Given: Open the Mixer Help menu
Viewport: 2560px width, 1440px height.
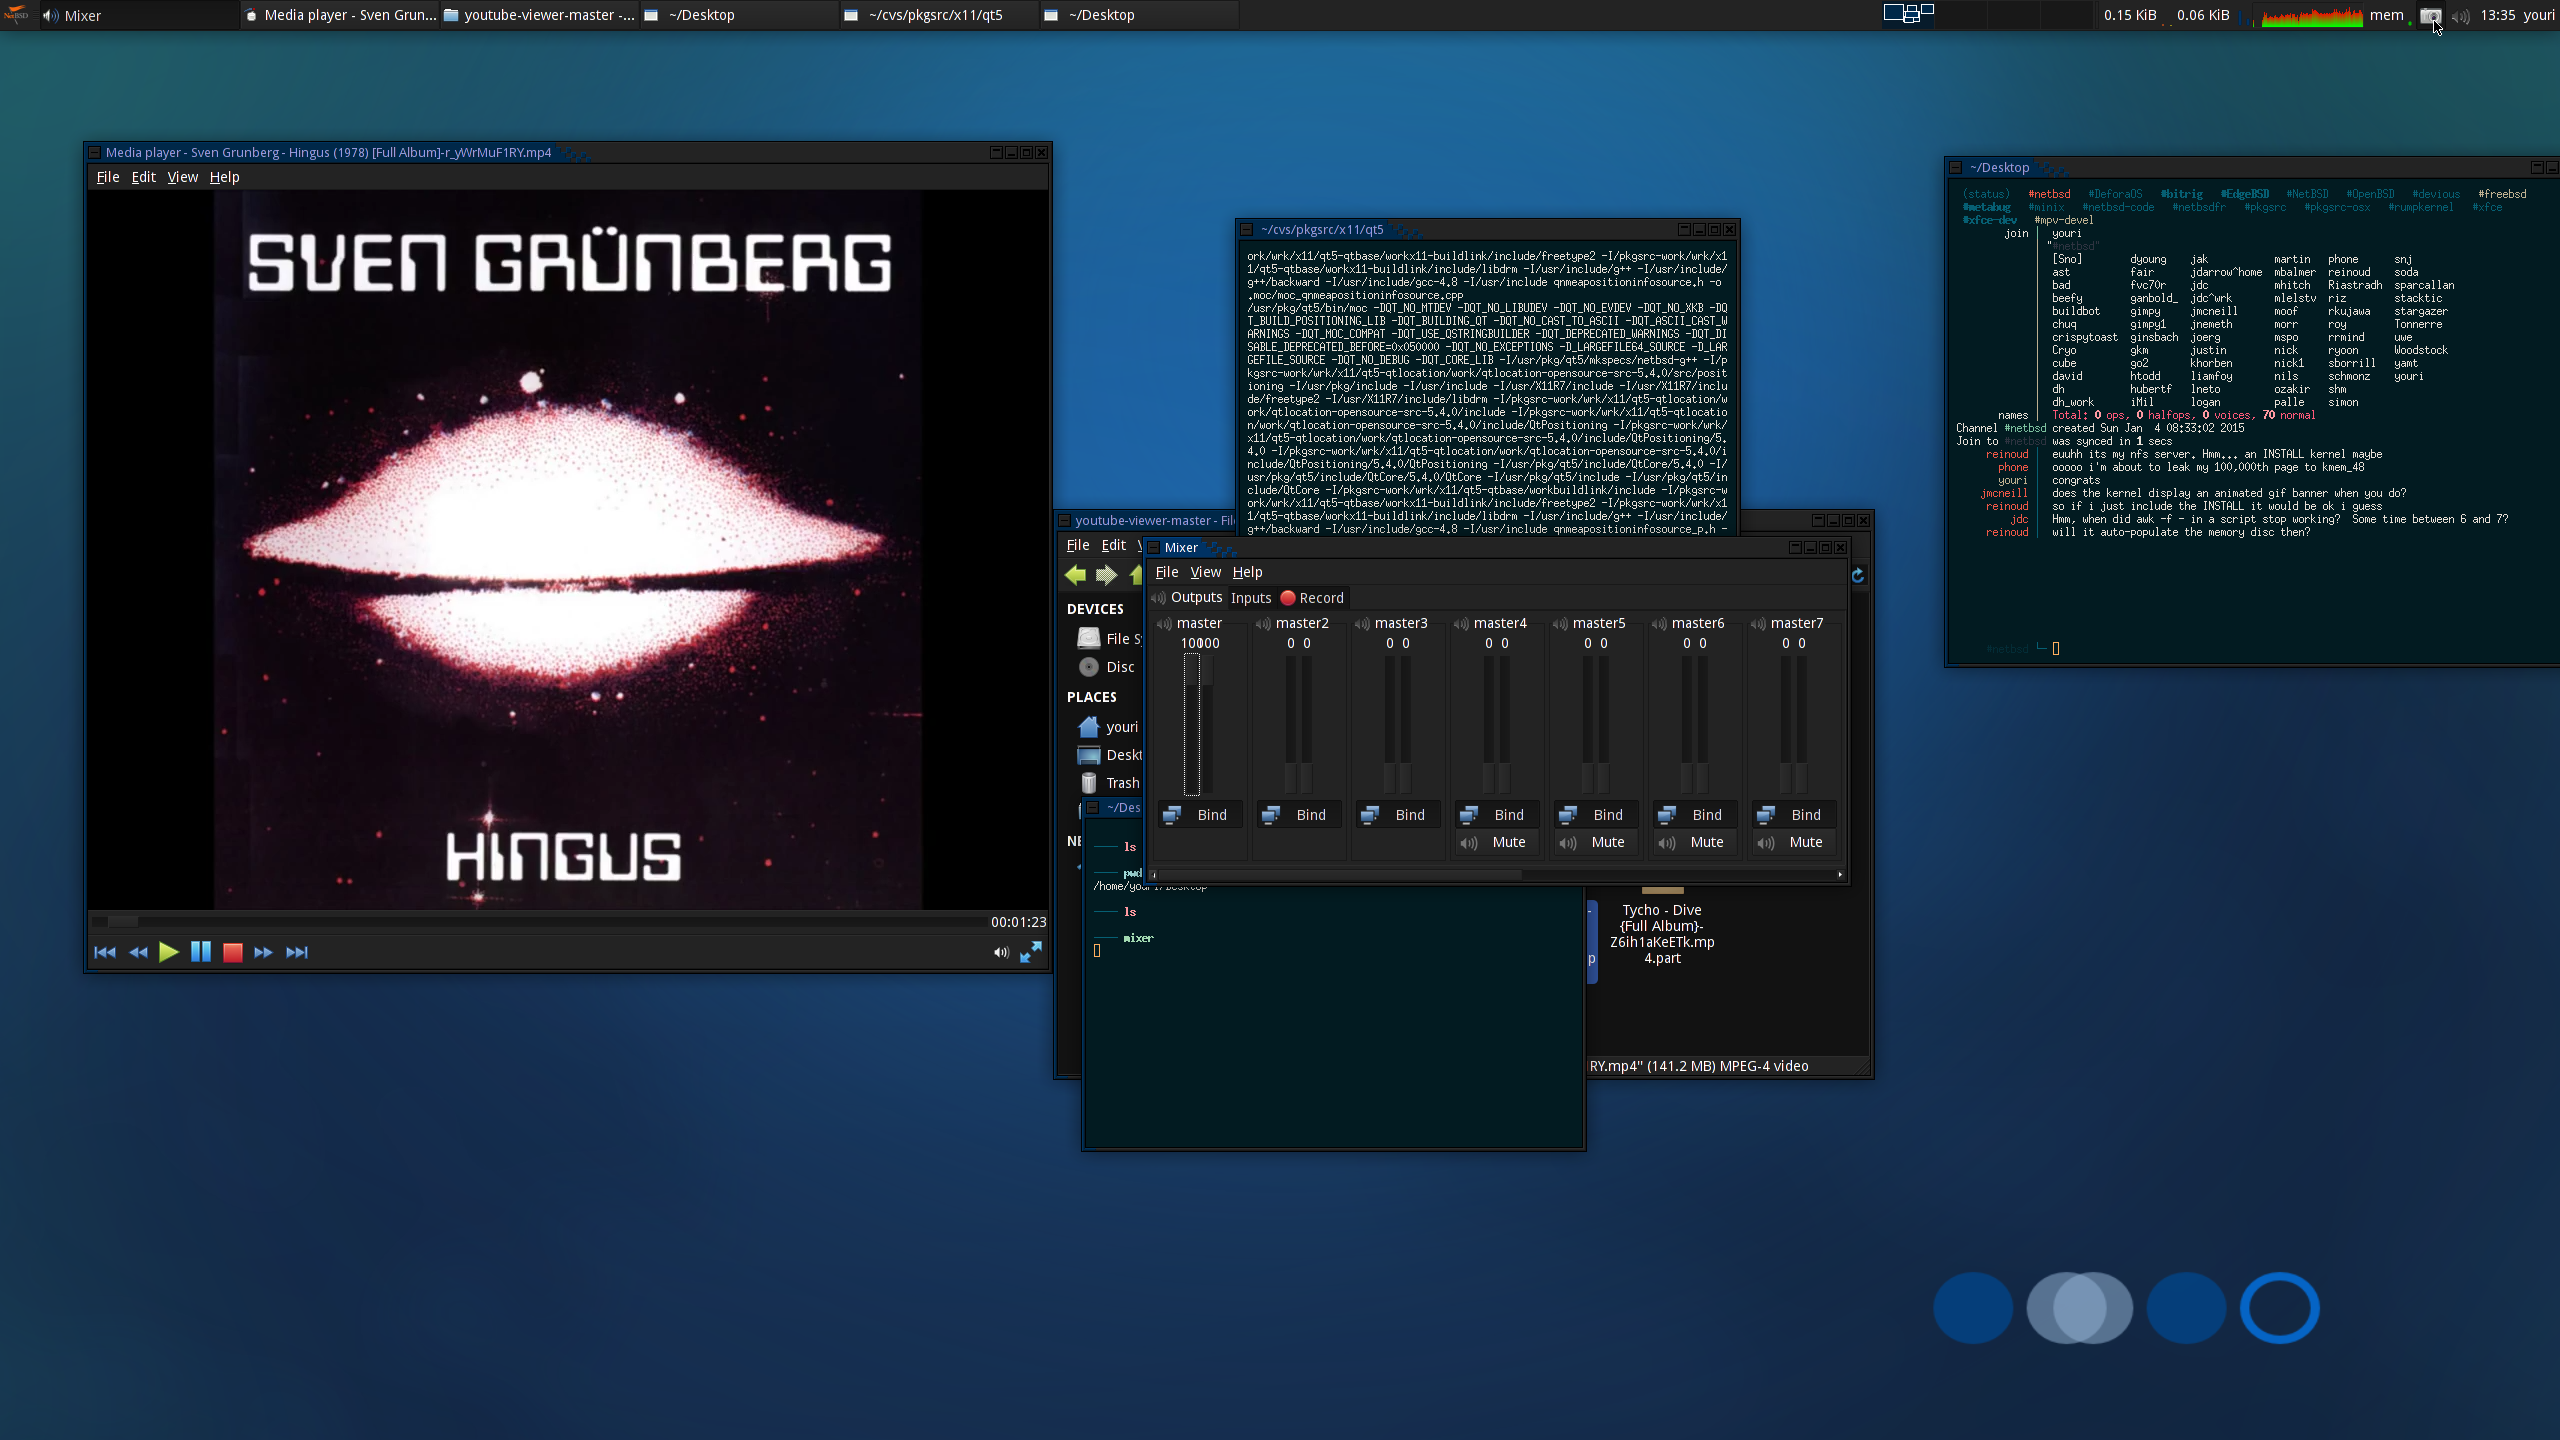Looking at the screenshot, I should 1248,572.
